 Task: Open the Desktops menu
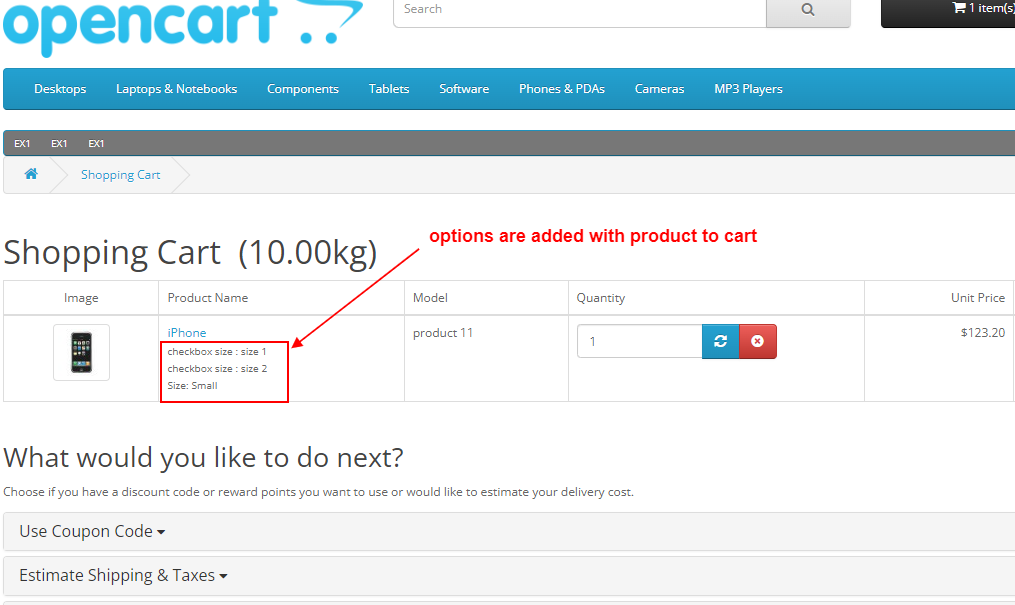click(59, 89)
